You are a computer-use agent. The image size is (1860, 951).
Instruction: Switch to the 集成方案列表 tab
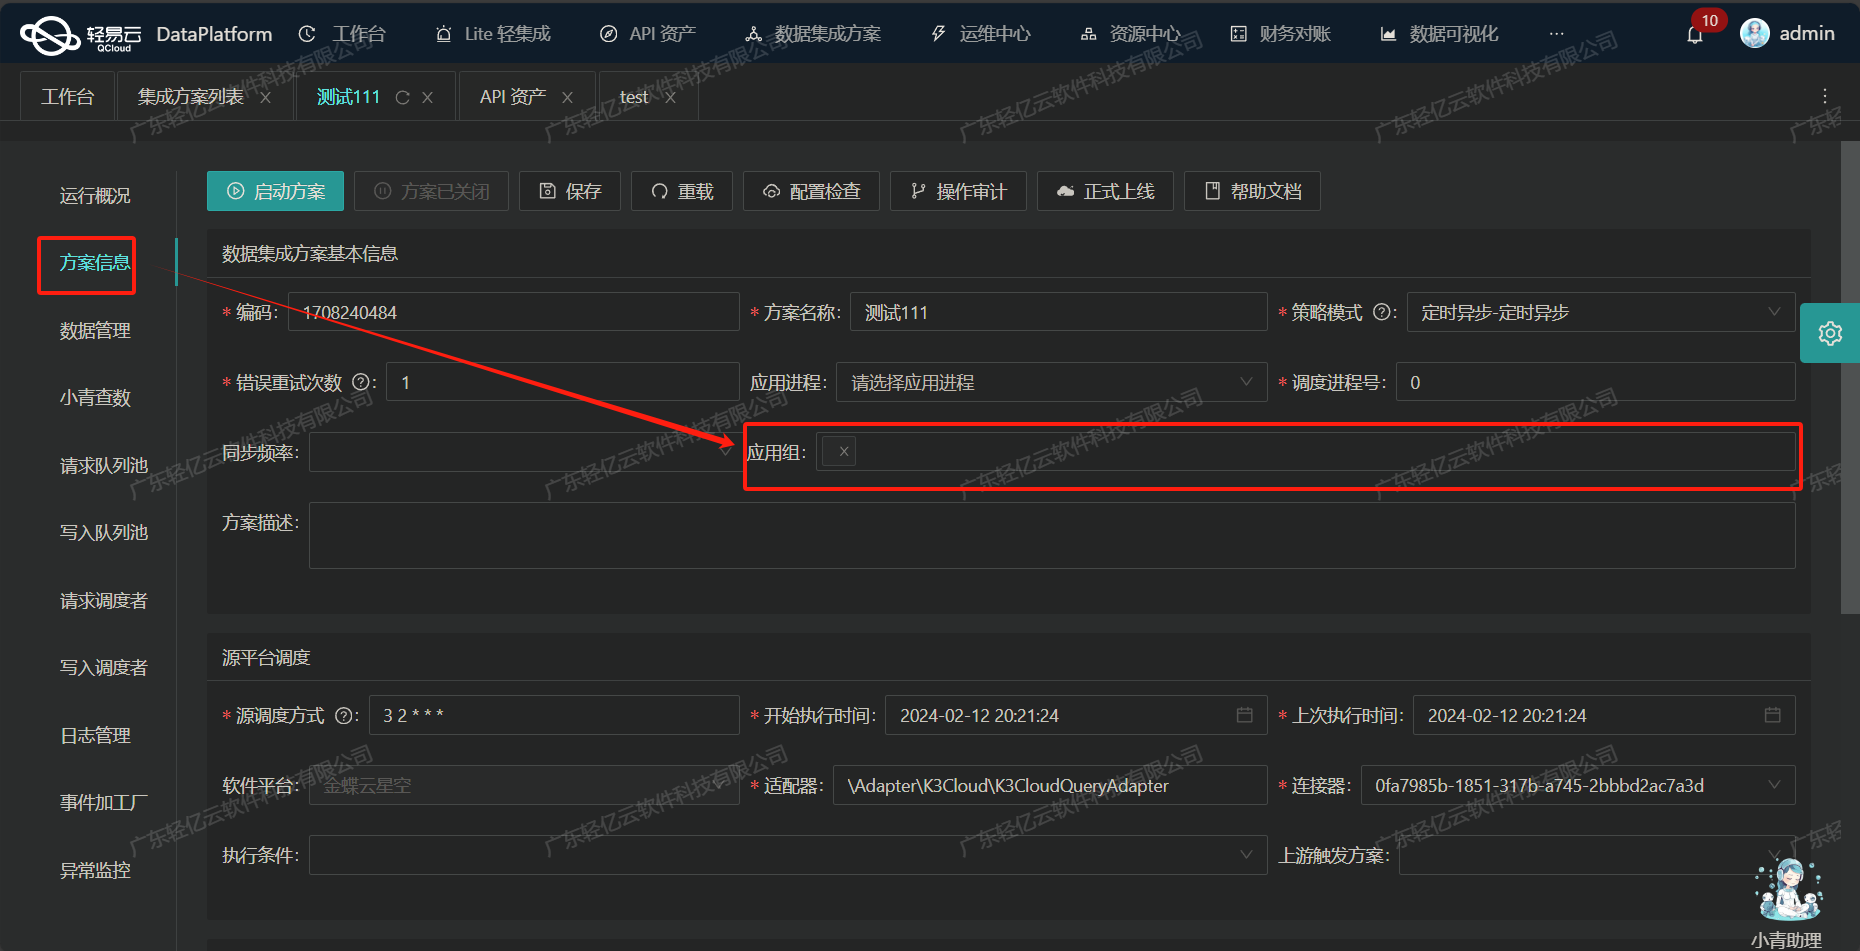191,96
